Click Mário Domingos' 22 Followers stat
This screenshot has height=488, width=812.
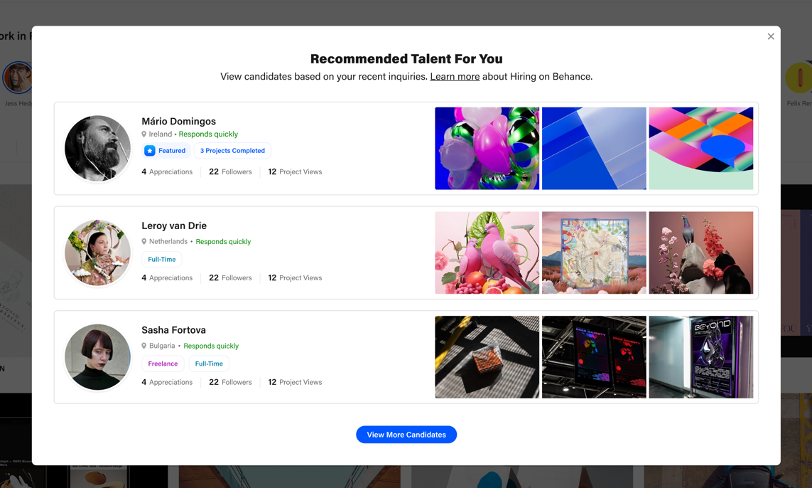point(230,171)
